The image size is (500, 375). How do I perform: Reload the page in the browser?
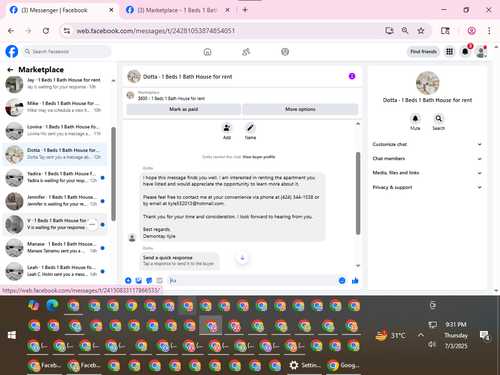click(x=46, y=31)
